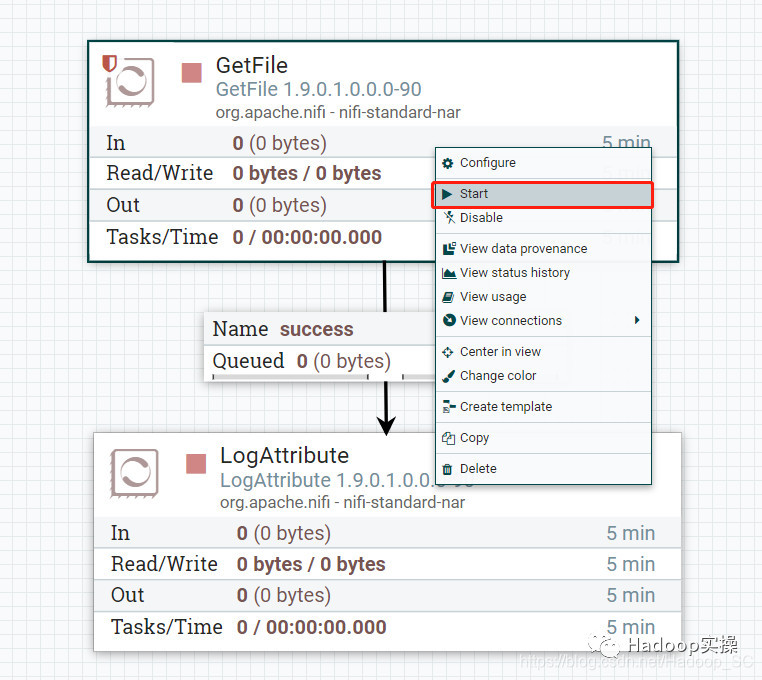762x680 pixels.
Task: Click the LogAttribute processor title
Action: tap(284, 456)
